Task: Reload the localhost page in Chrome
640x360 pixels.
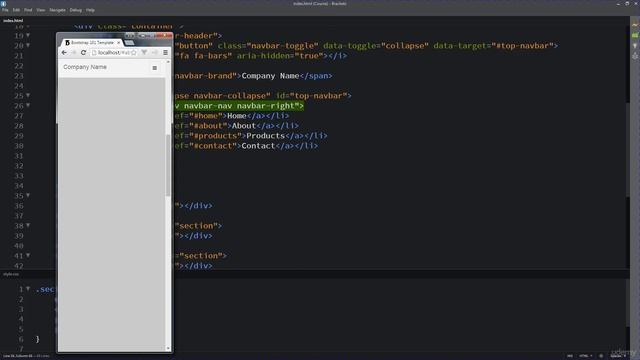Action: click(83, 53)
